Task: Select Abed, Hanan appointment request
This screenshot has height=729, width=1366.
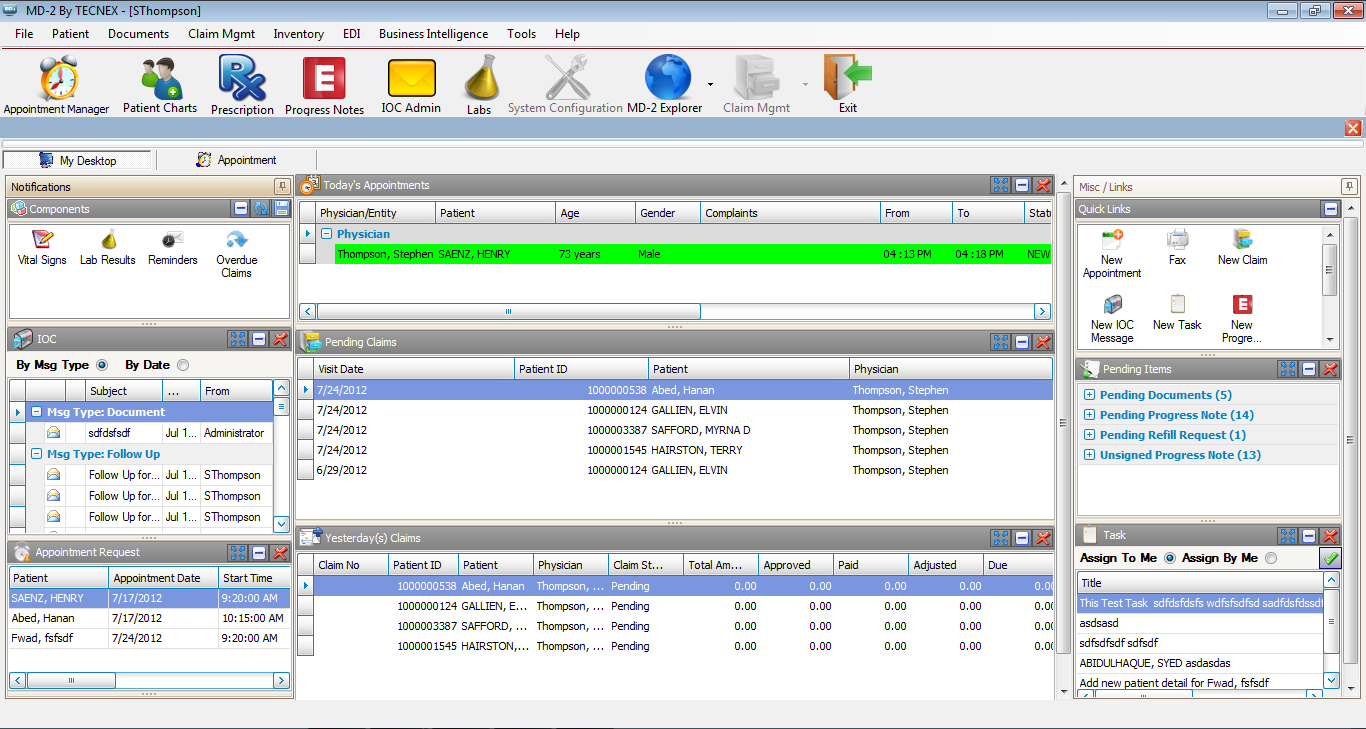Action: coord(150,618)
